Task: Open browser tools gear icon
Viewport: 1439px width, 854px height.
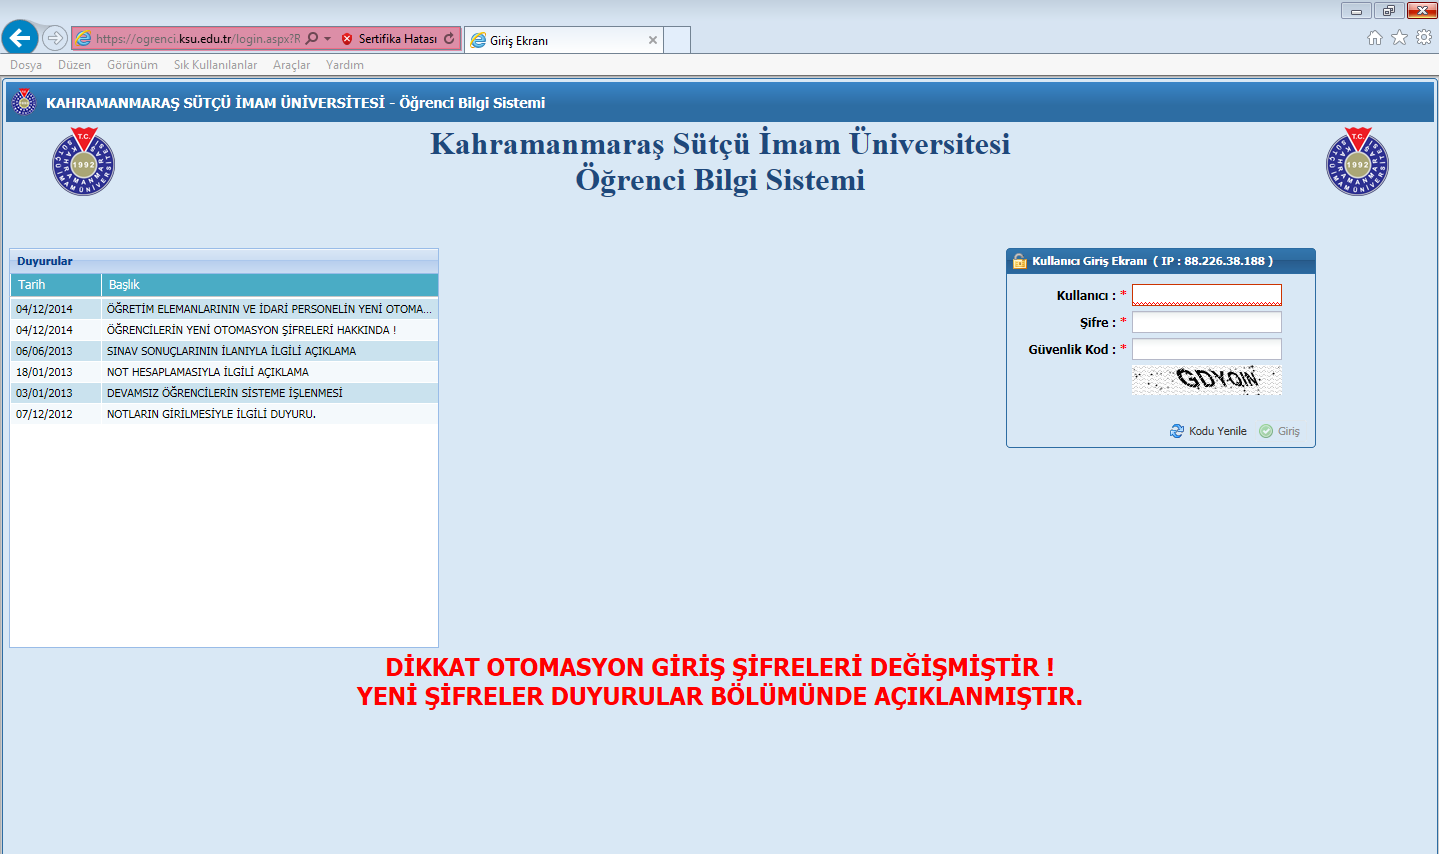Action: tap(1424, 37)
